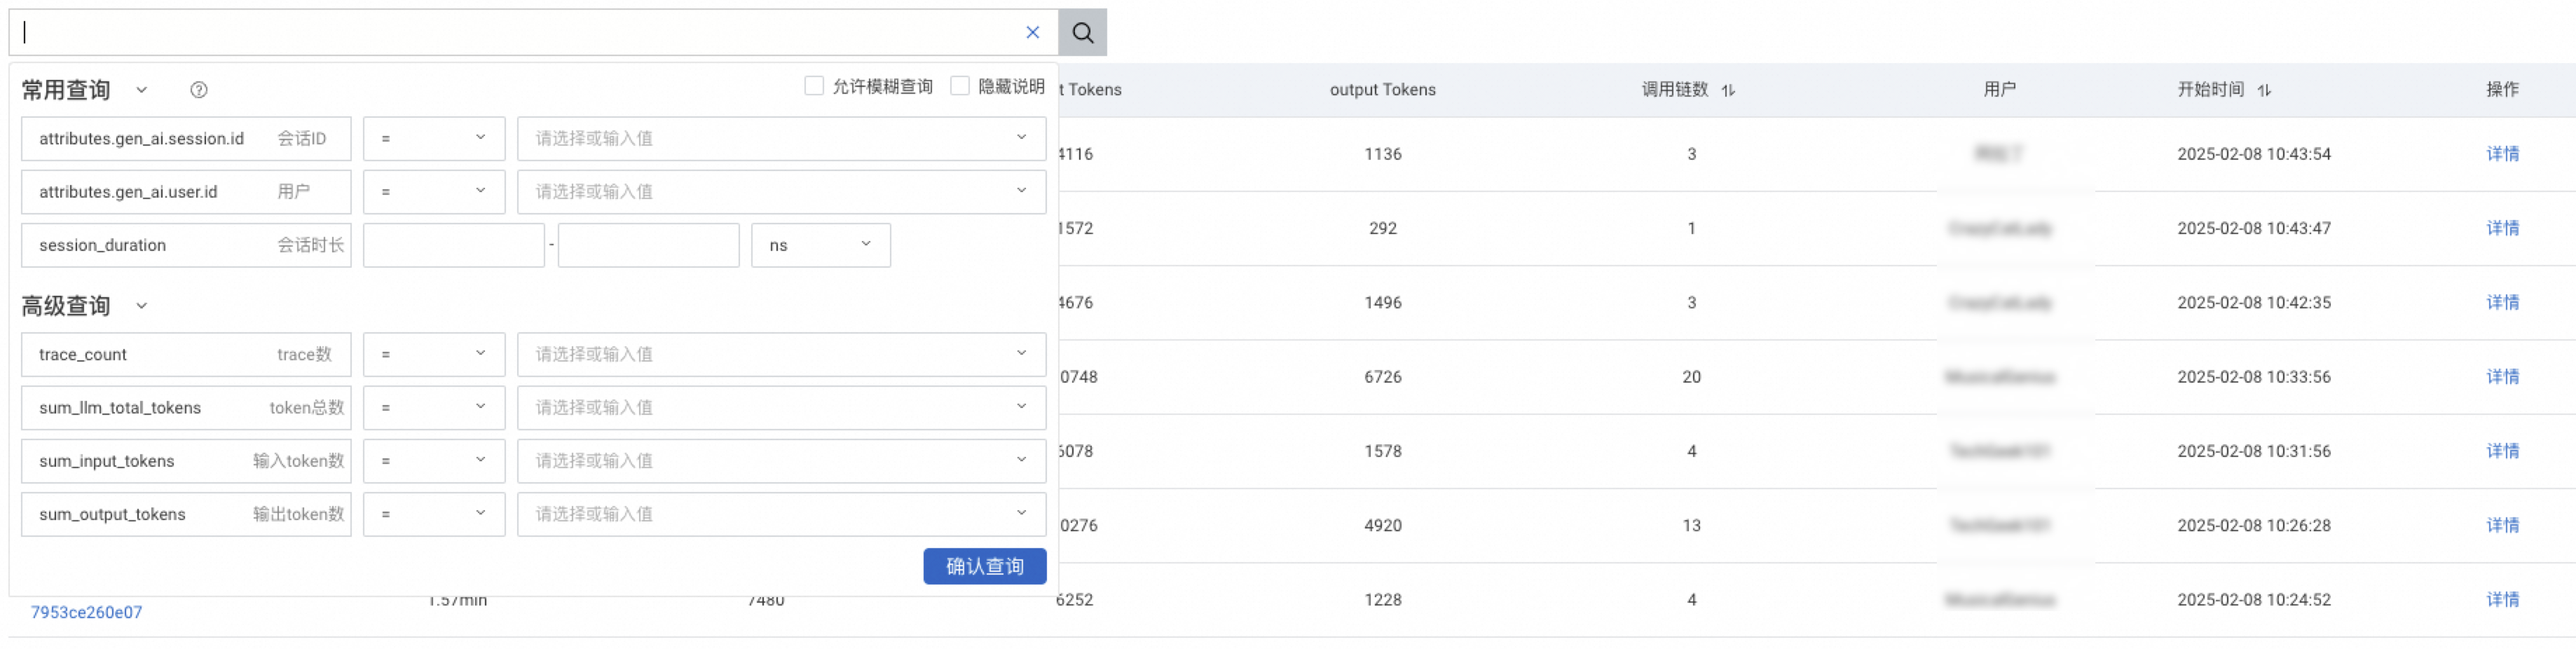Image resolution: width=2576 pixels, height=649 pixels.
Task: Open the ns duration unit dropdown
Action: [x=820, y=246]
